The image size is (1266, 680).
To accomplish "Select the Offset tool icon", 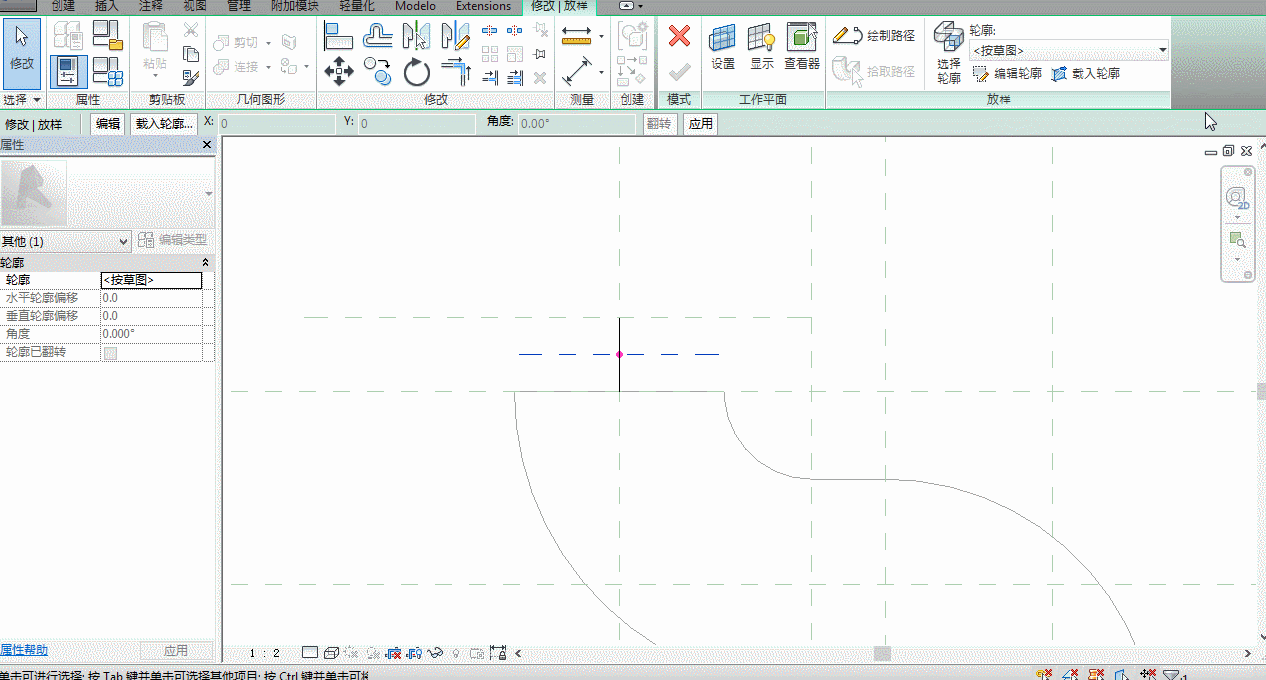I will [377, 37].
